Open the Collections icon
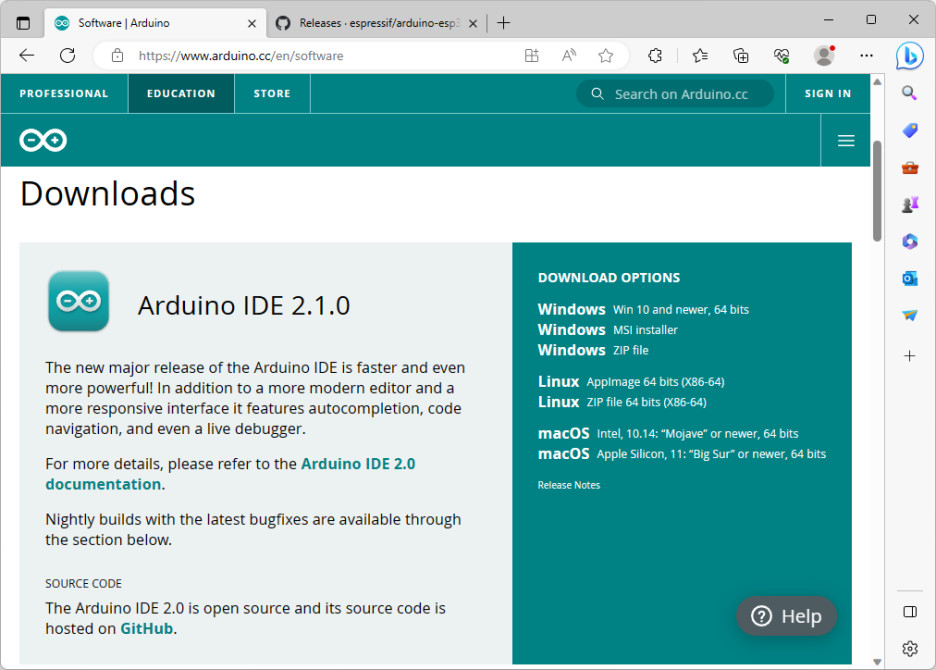The image size is (936, 670). click(x=741, y=56)
